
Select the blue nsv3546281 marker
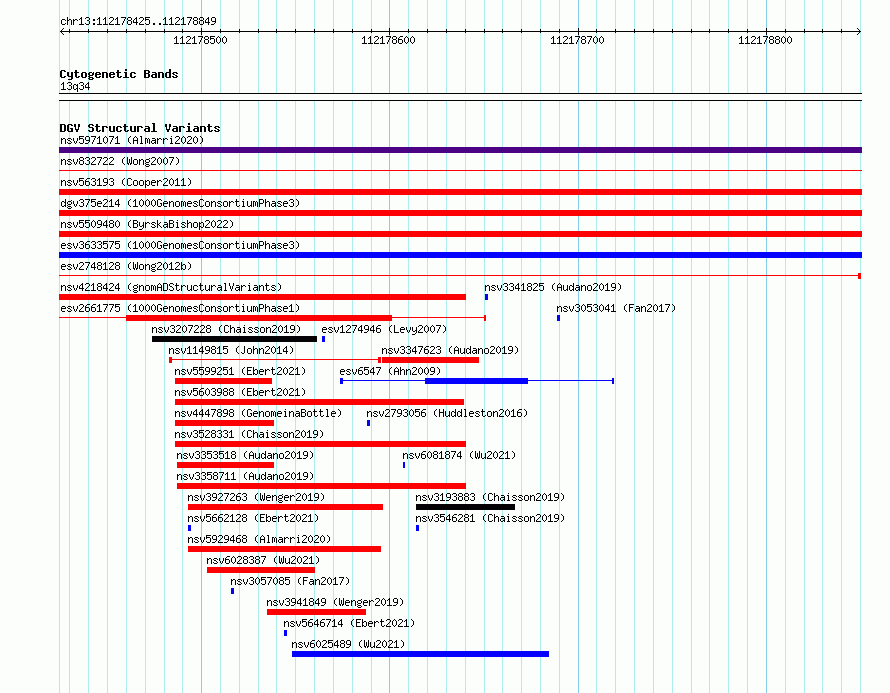(x=418, y=528)
